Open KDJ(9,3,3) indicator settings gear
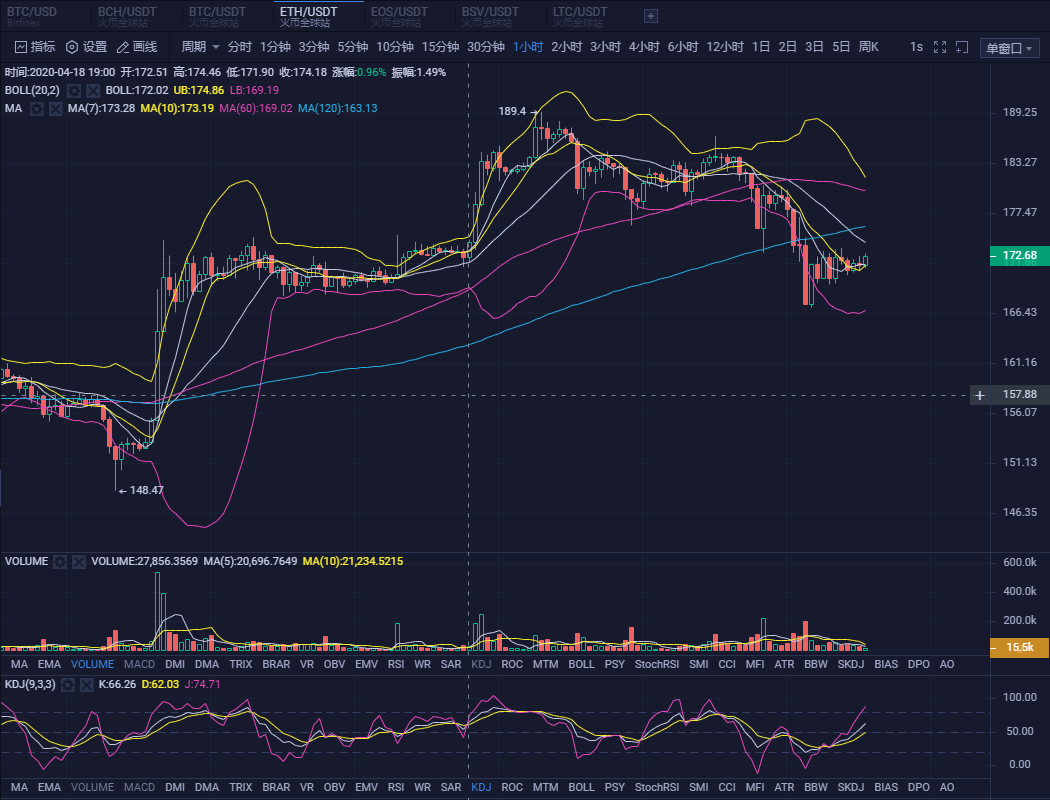 [x=68, y=685]
